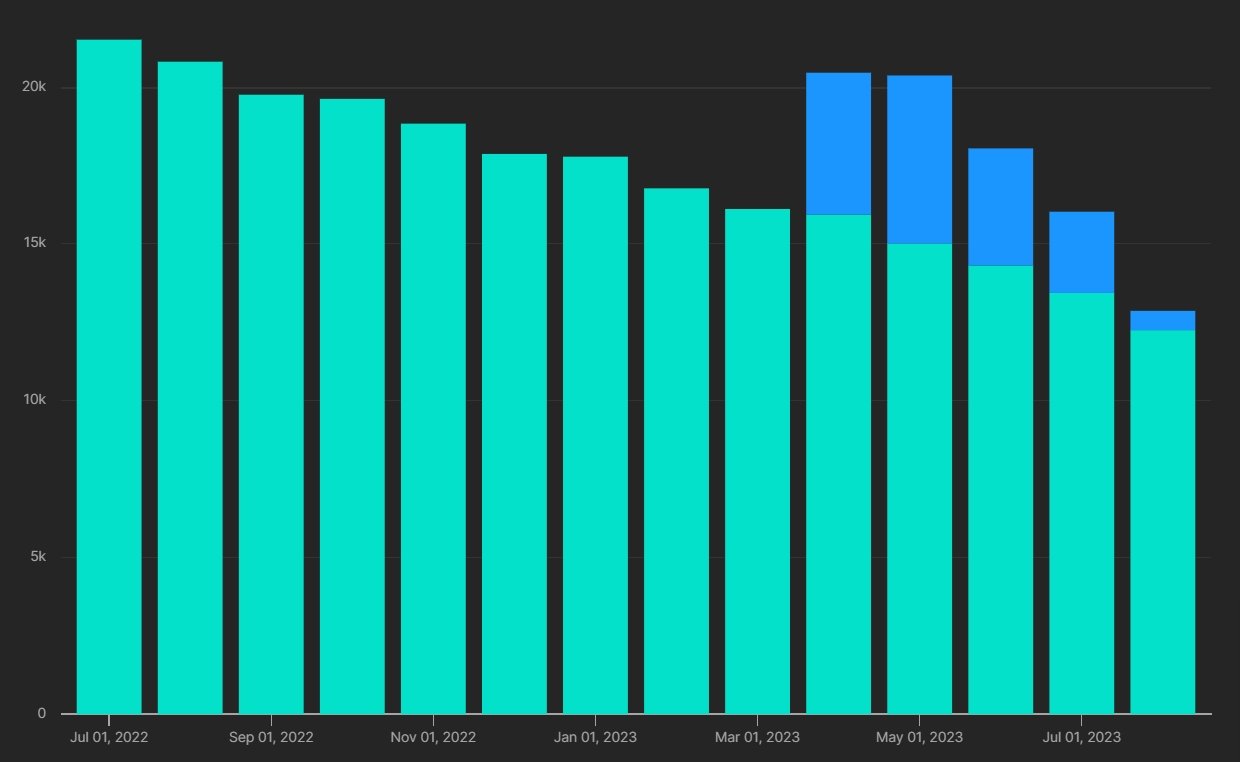Click the teal segment of the last bar

tap(1162, 521)
